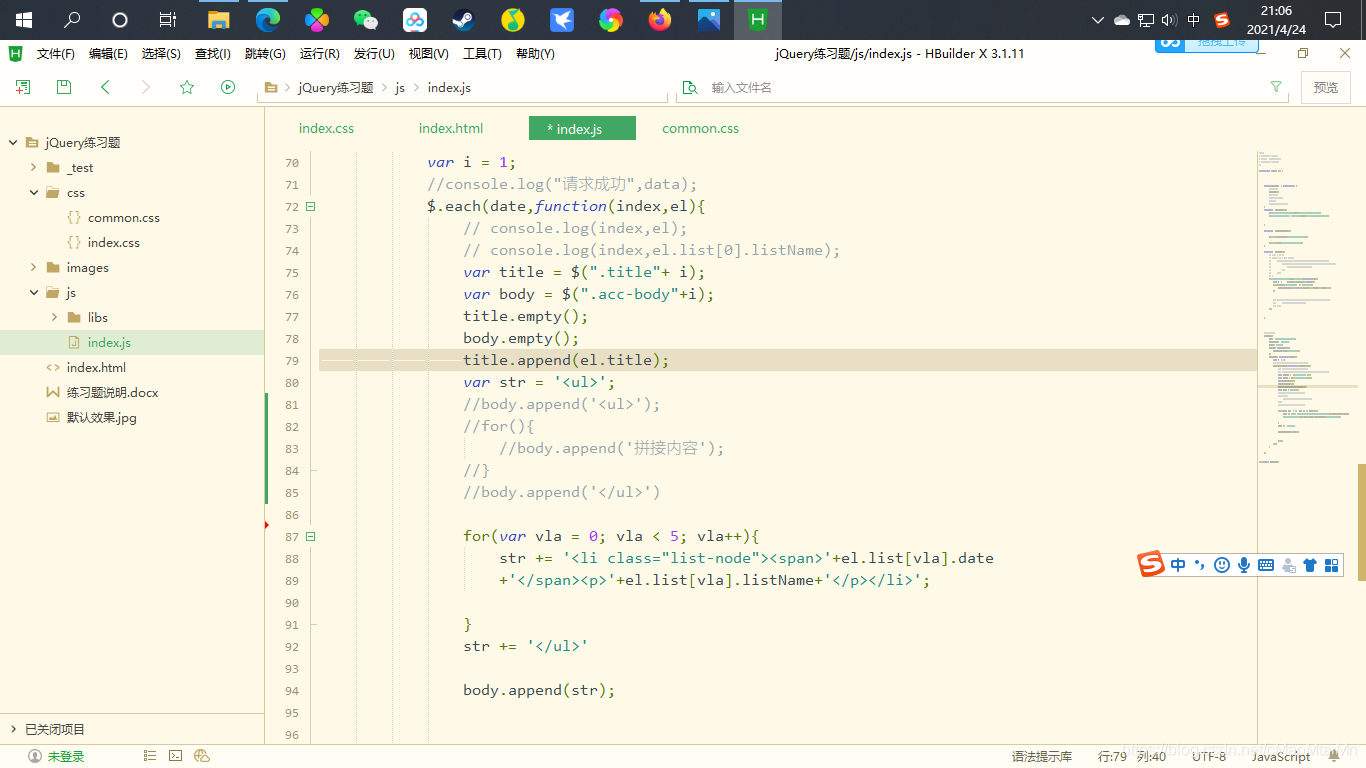Click the 未登录 login link
This screenshot has height=768, width=1366.
(66, 757)
